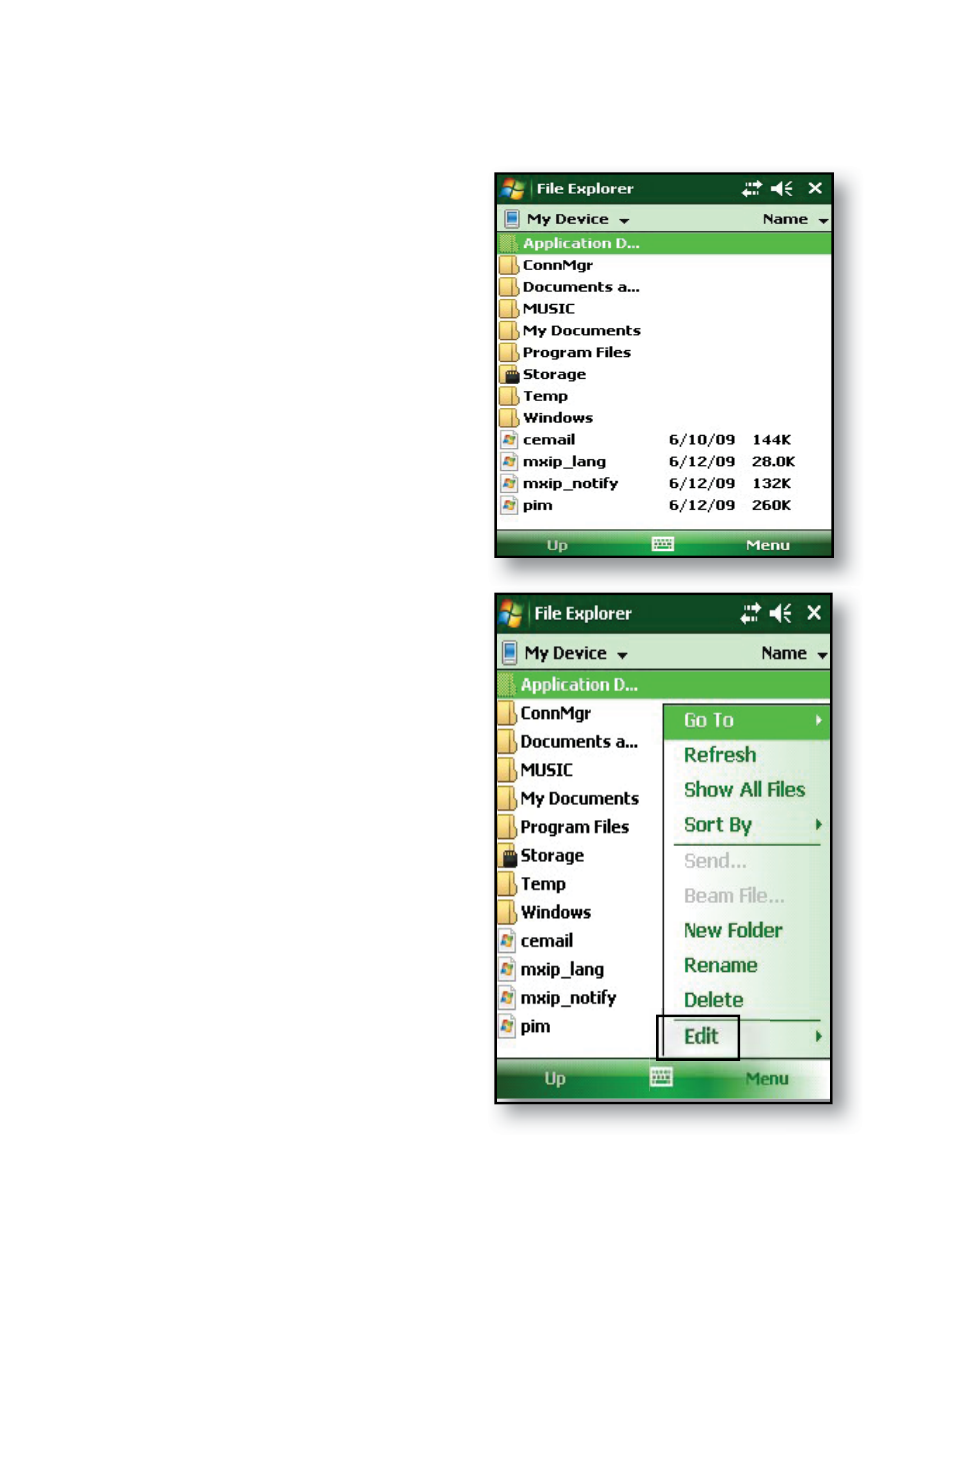954x1474 pixels.
Task: Click cemail file icon in lower window
Action: (x=508, y=940)
